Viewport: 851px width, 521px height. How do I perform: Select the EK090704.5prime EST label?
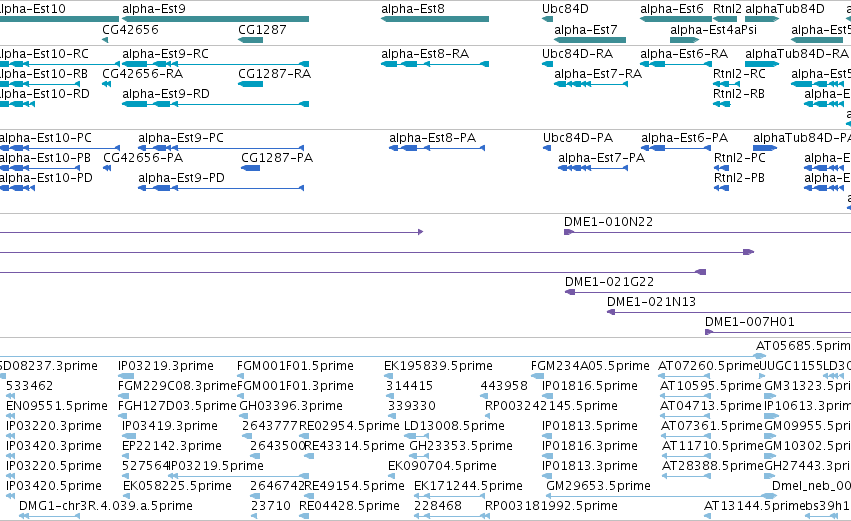(x=442, y=466)
